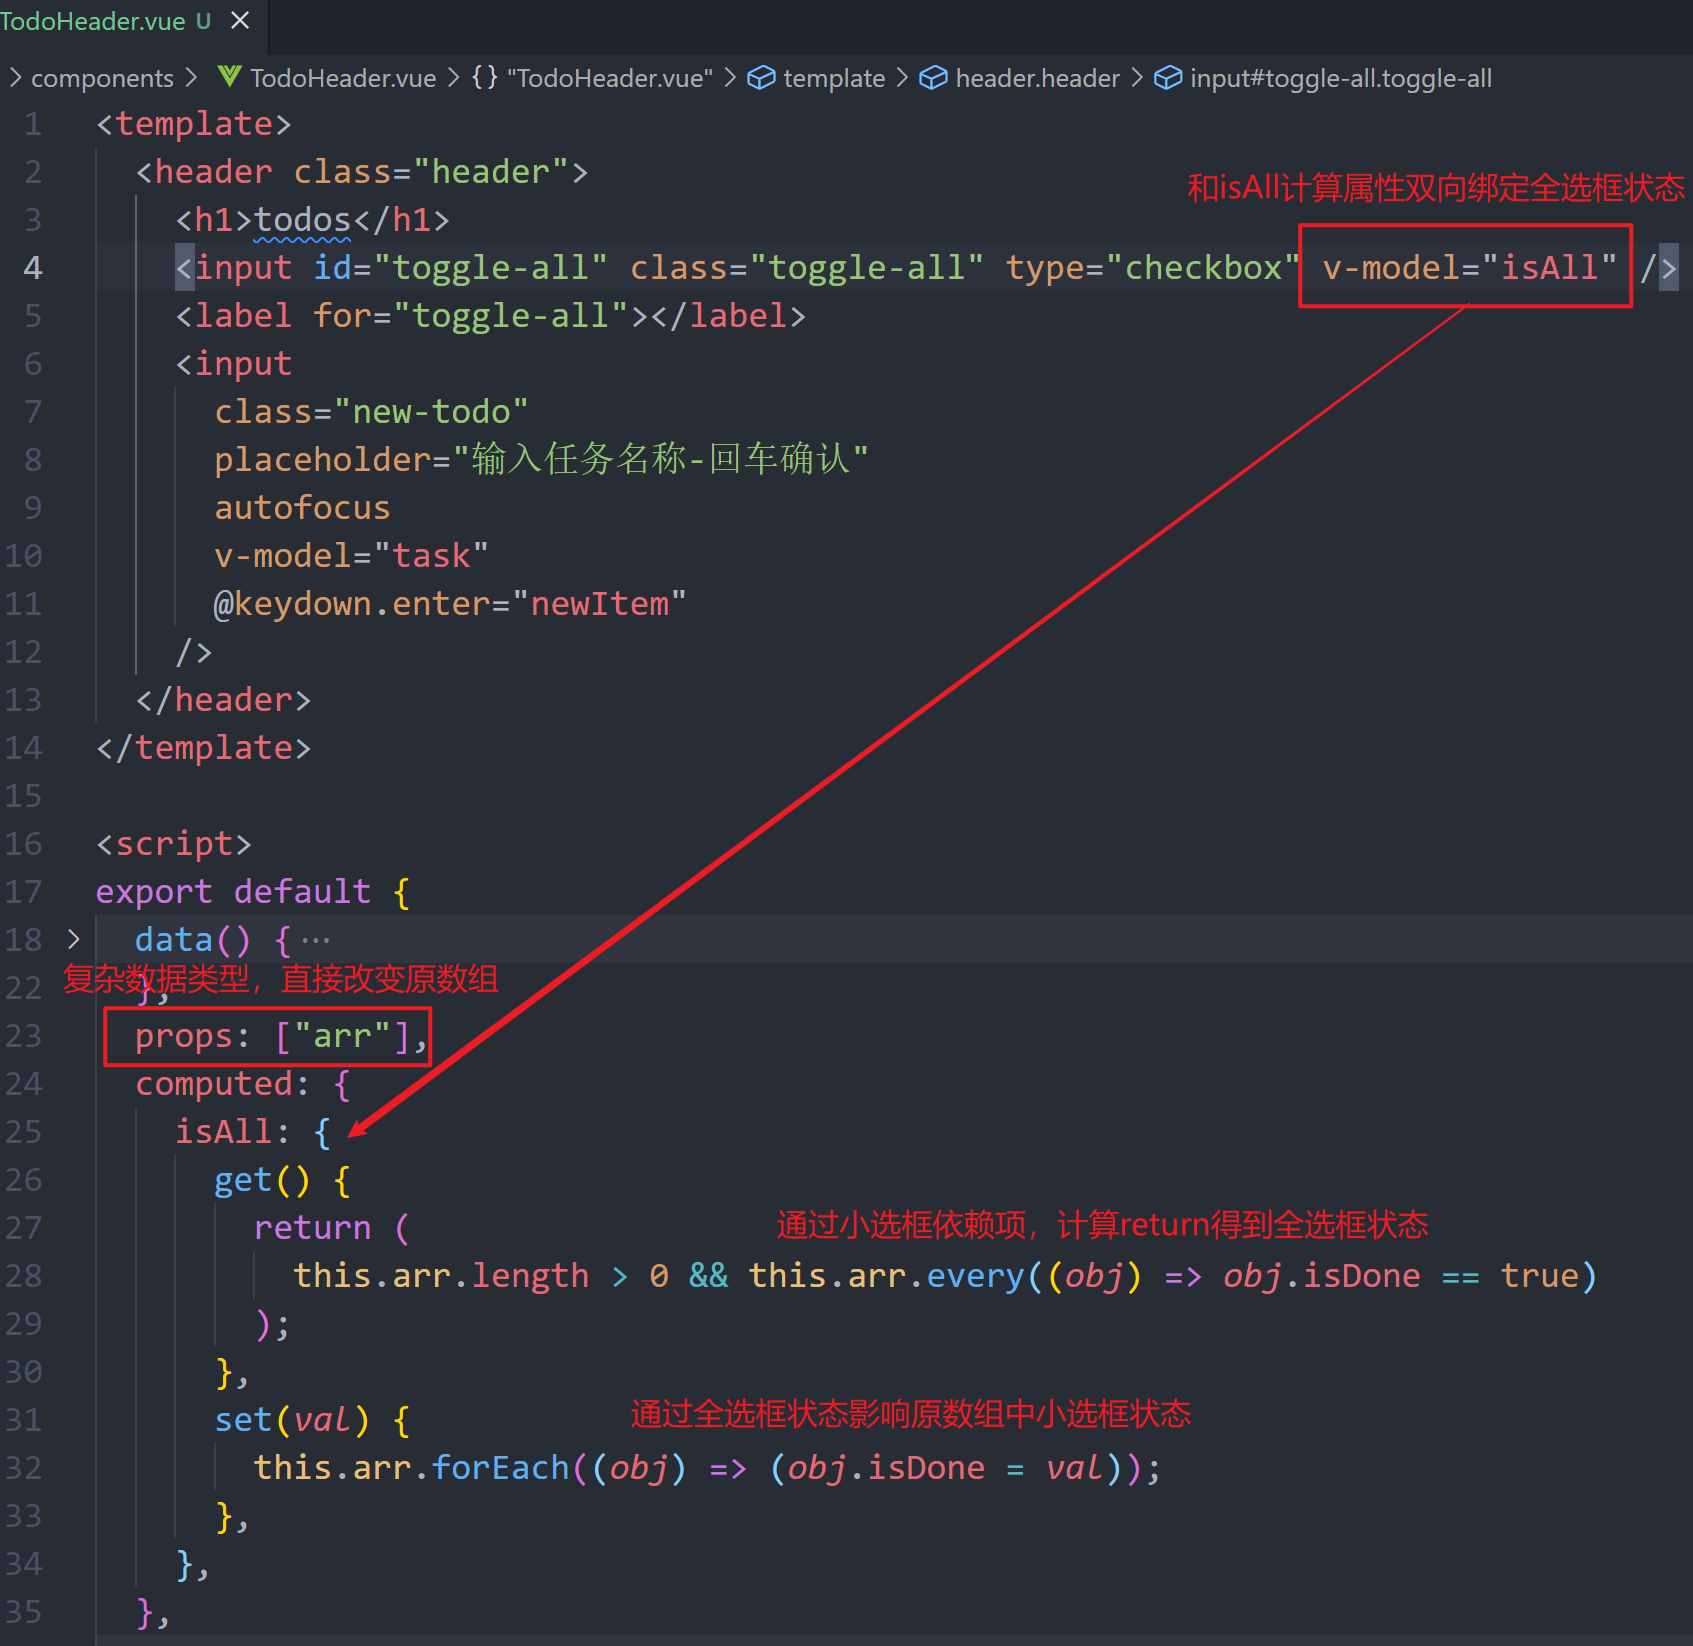This screenshot has width=1693, height=1646.
Task: Click the cube icon before input#toggle-all breadcrumb
Action: click(1167, 77)
